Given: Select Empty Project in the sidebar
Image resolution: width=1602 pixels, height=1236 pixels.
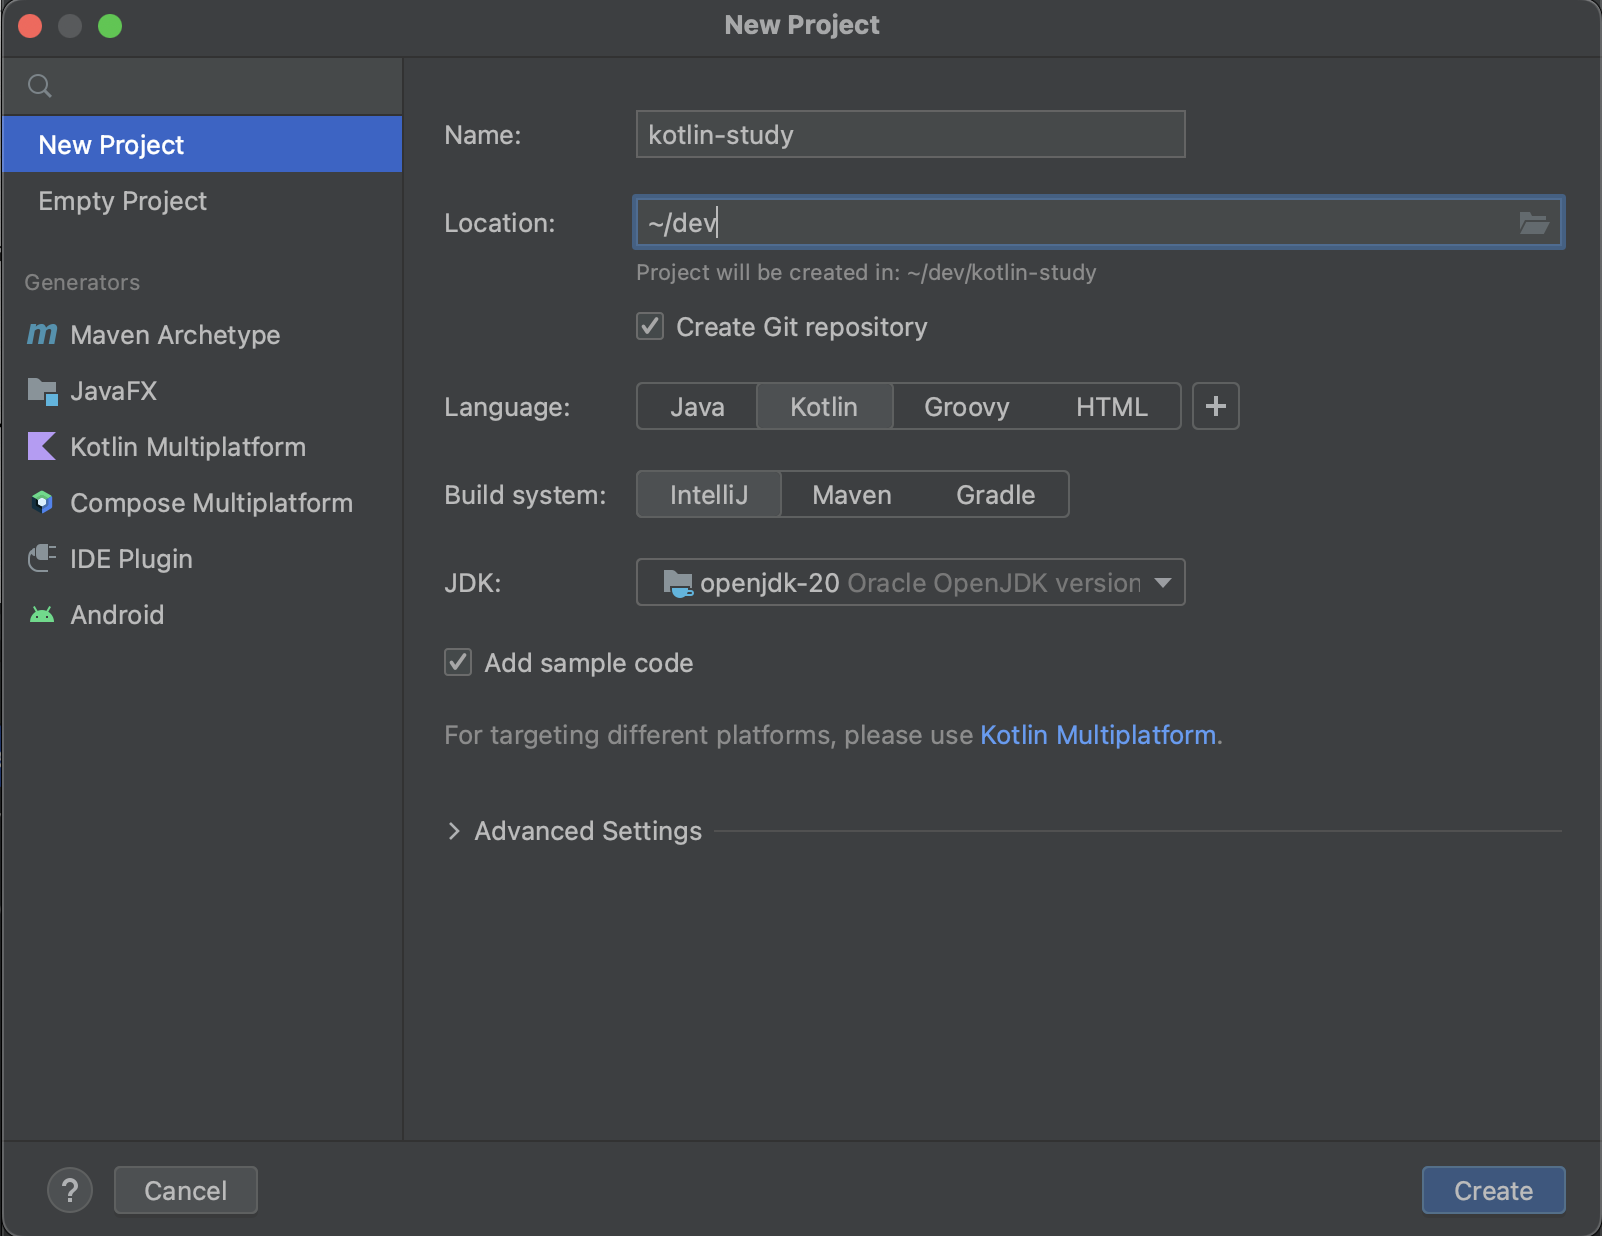Looking at the screenshot, I should (x=123, y=201).
